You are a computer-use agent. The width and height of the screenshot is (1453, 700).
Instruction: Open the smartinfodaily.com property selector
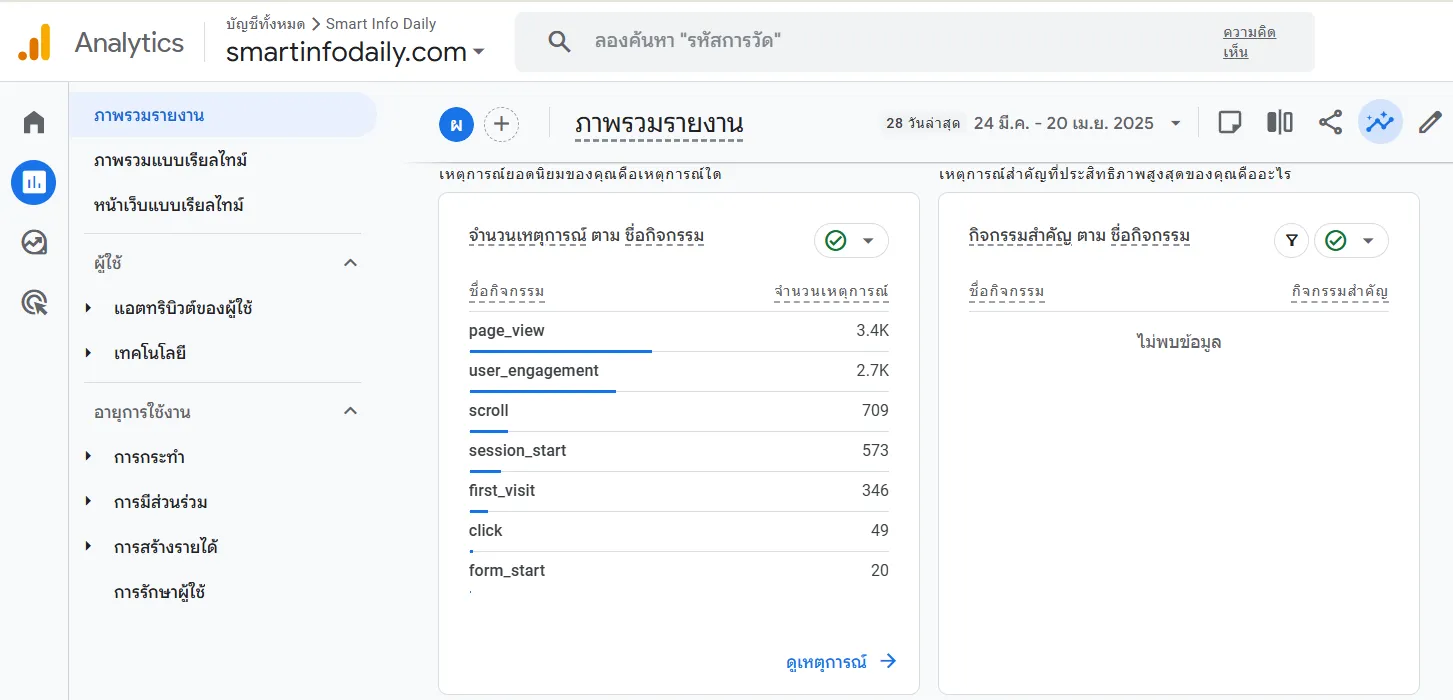pos(355,52)
